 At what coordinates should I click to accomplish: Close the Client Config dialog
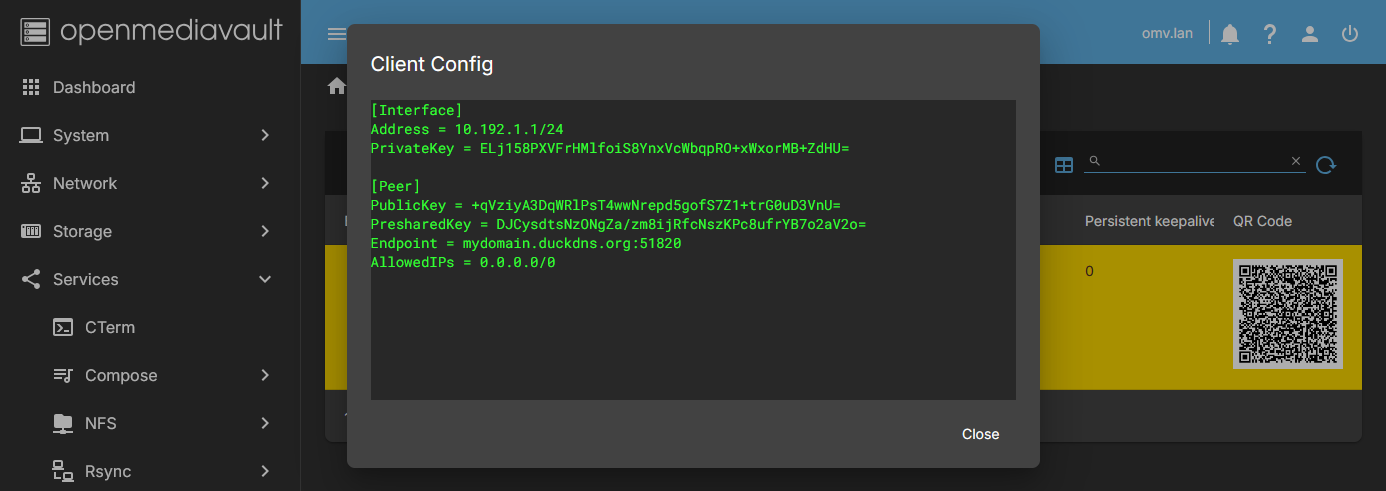pos(980,434)
